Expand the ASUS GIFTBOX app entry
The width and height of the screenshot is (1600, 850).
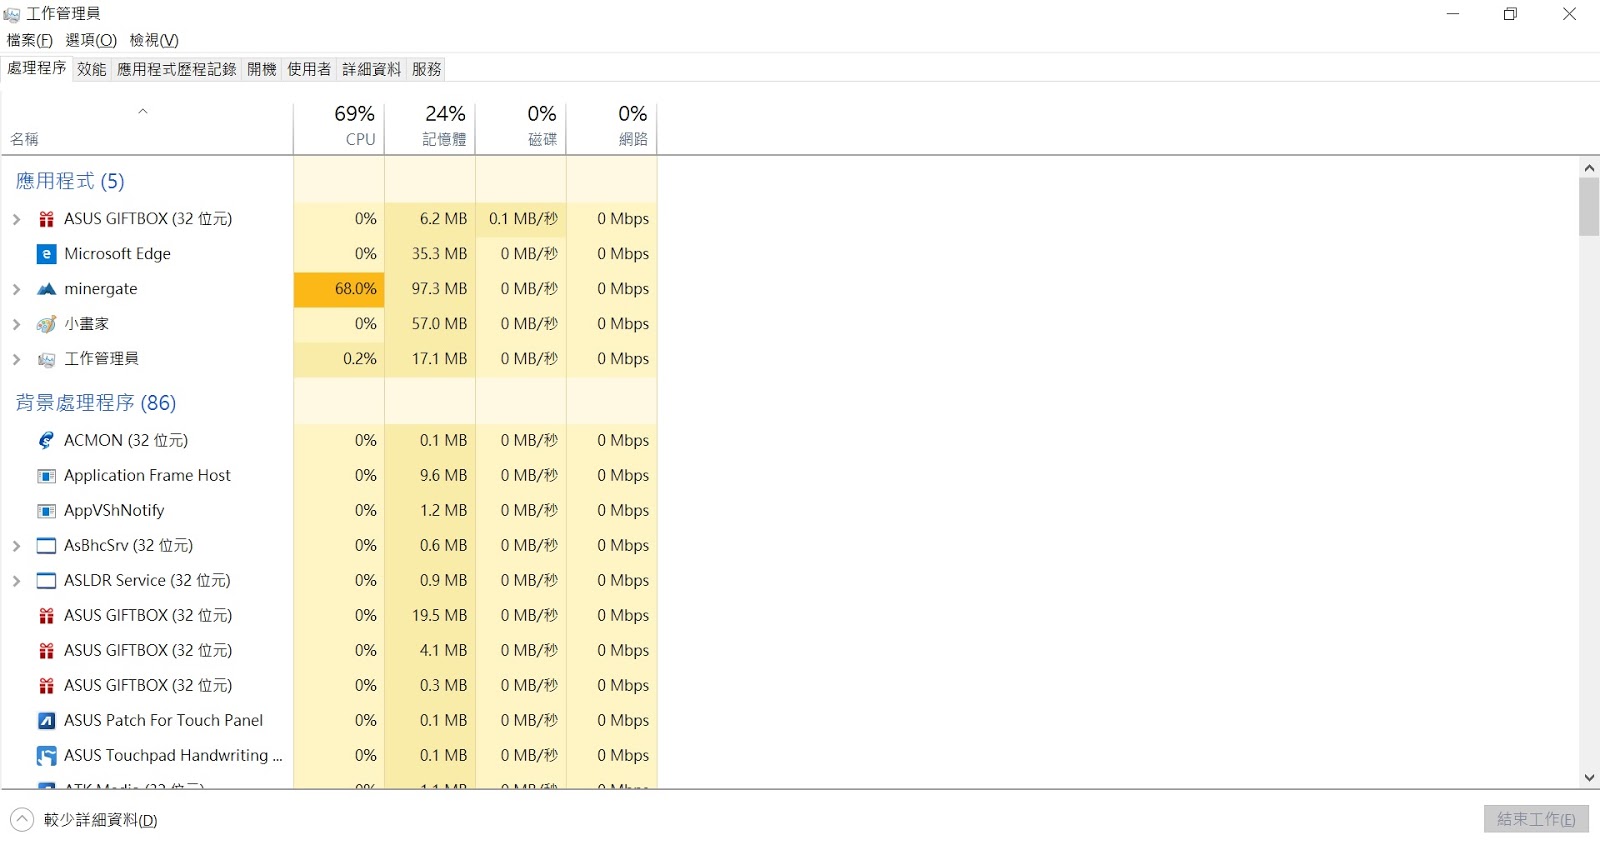[x=16, y=219]
